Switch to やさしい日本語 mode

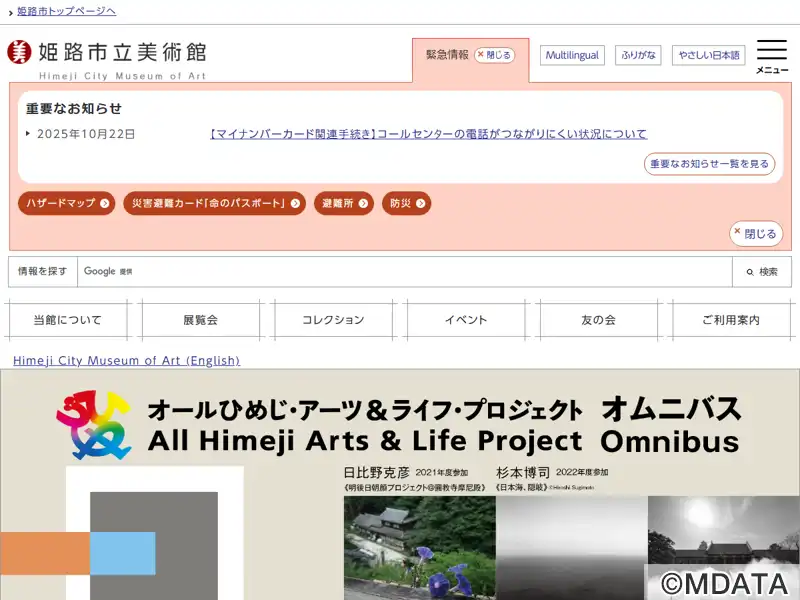709,55
